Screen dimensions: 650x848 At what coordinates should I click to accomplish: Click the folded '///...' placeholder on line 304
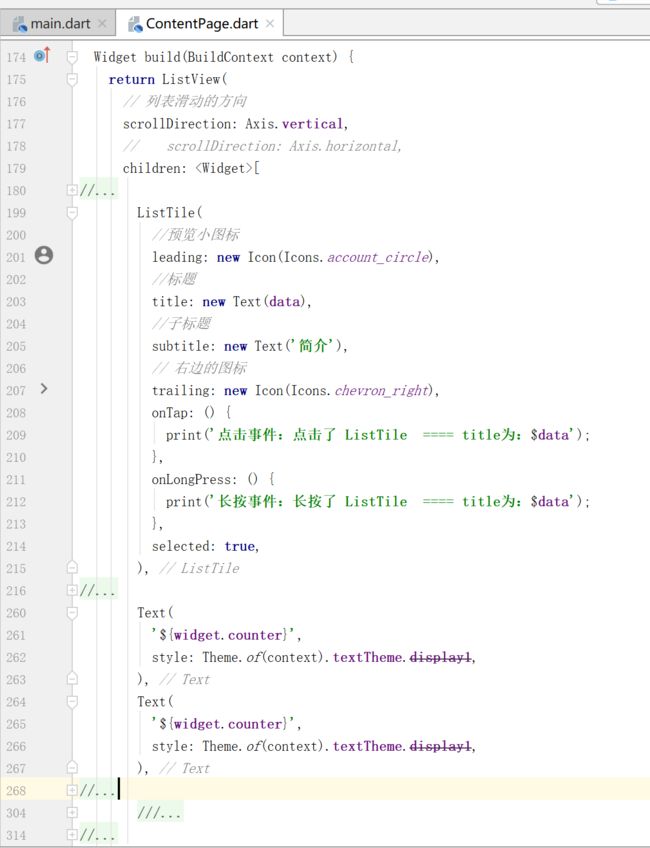(160, 813)
